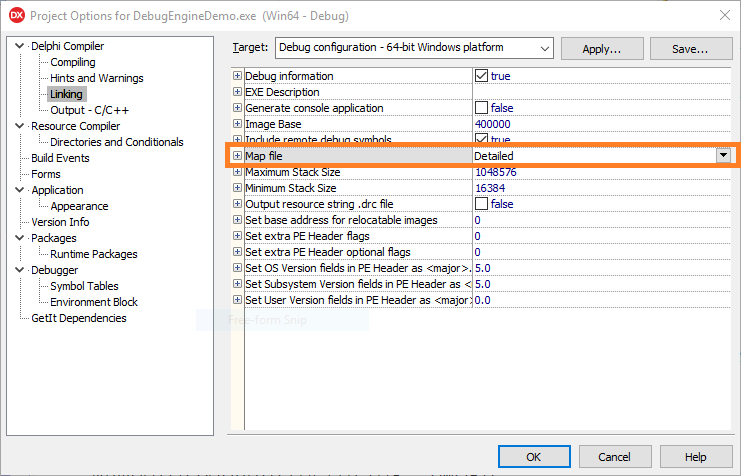Open the Build Events page
The width and height of the screenshot is (741, 476).
[x=60, y=158]
